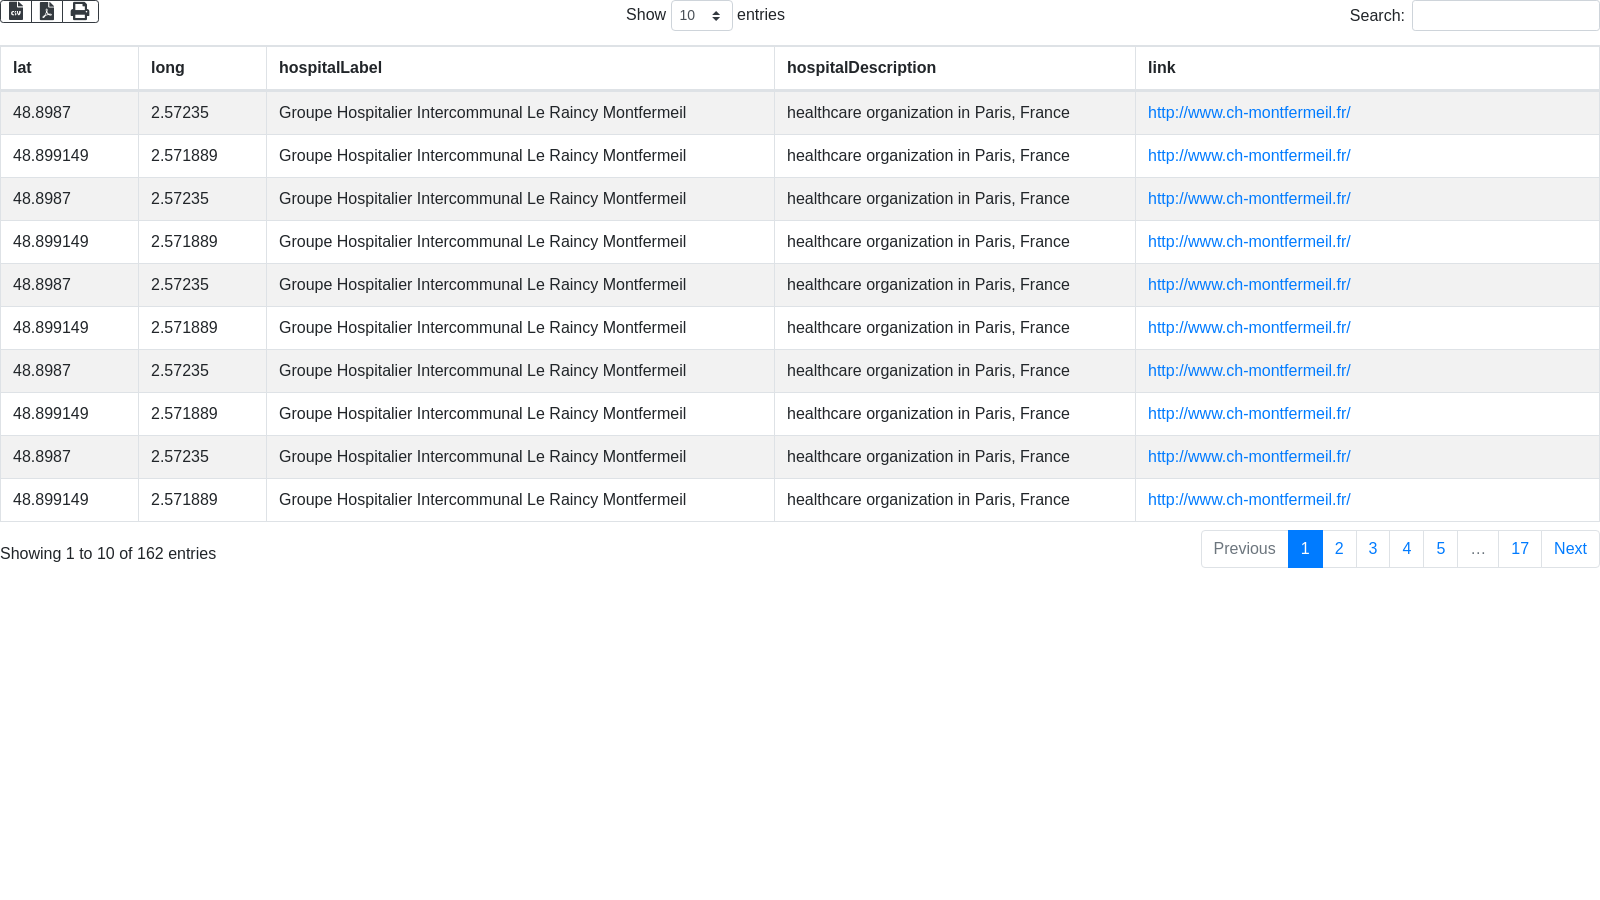Select page 4 in pagination
Screen dimensions: 1600x900
[1406, 549]
